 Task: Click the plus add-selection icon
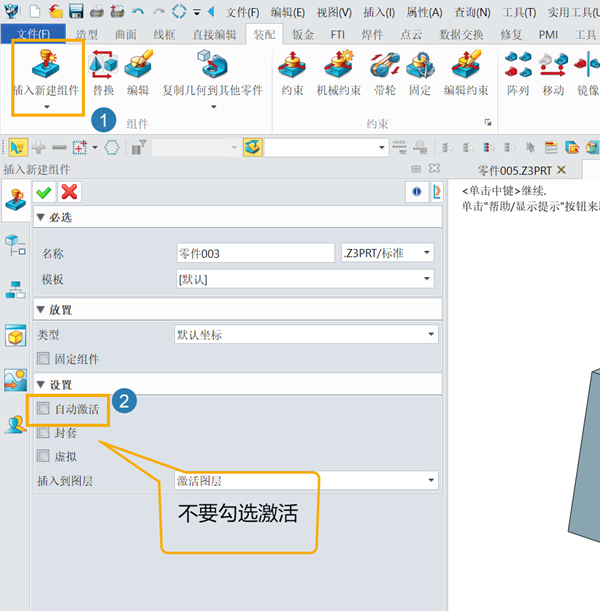(39, 147)
